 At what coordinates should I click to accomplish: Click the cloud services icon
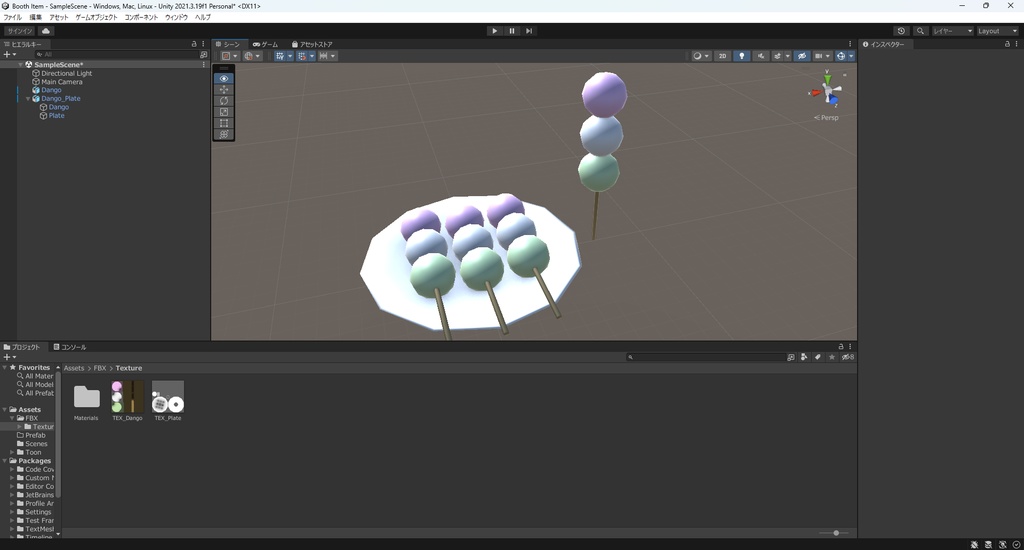(x=46, y=31)
